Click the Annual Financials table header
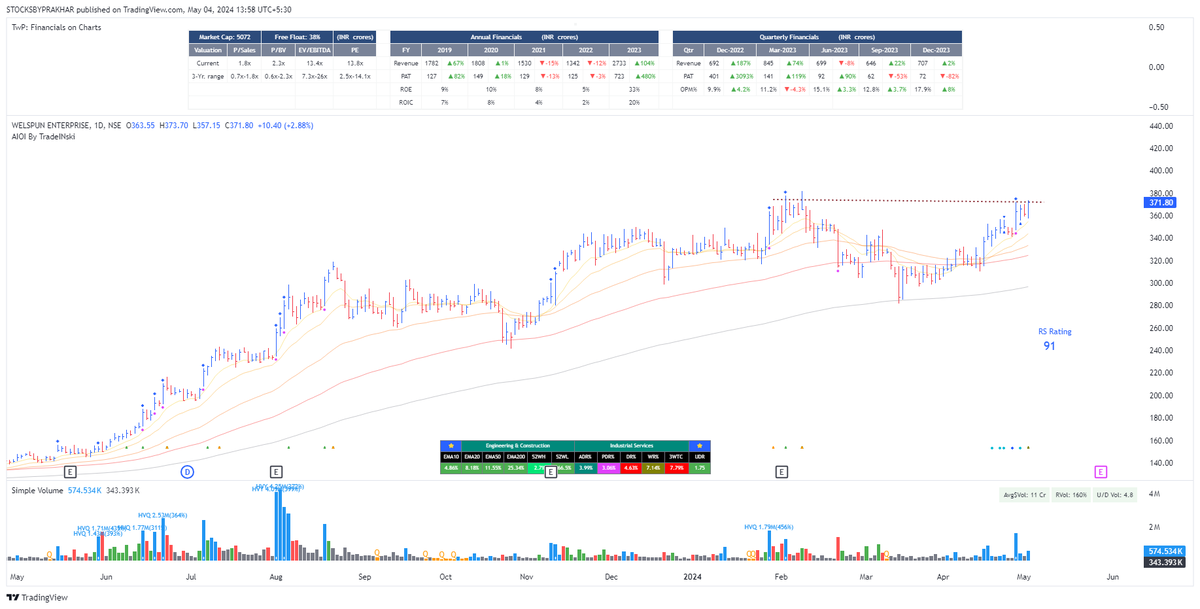The image size is (1200, 609). [x=525, y=37]
